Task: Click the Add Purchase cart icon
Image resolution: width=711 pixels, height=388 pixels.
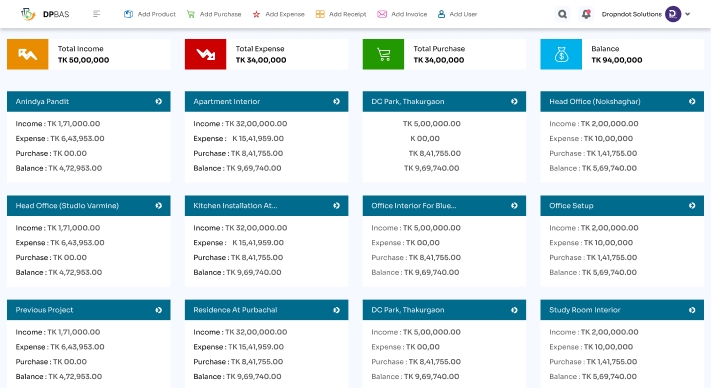Action: tap(190, 14)
